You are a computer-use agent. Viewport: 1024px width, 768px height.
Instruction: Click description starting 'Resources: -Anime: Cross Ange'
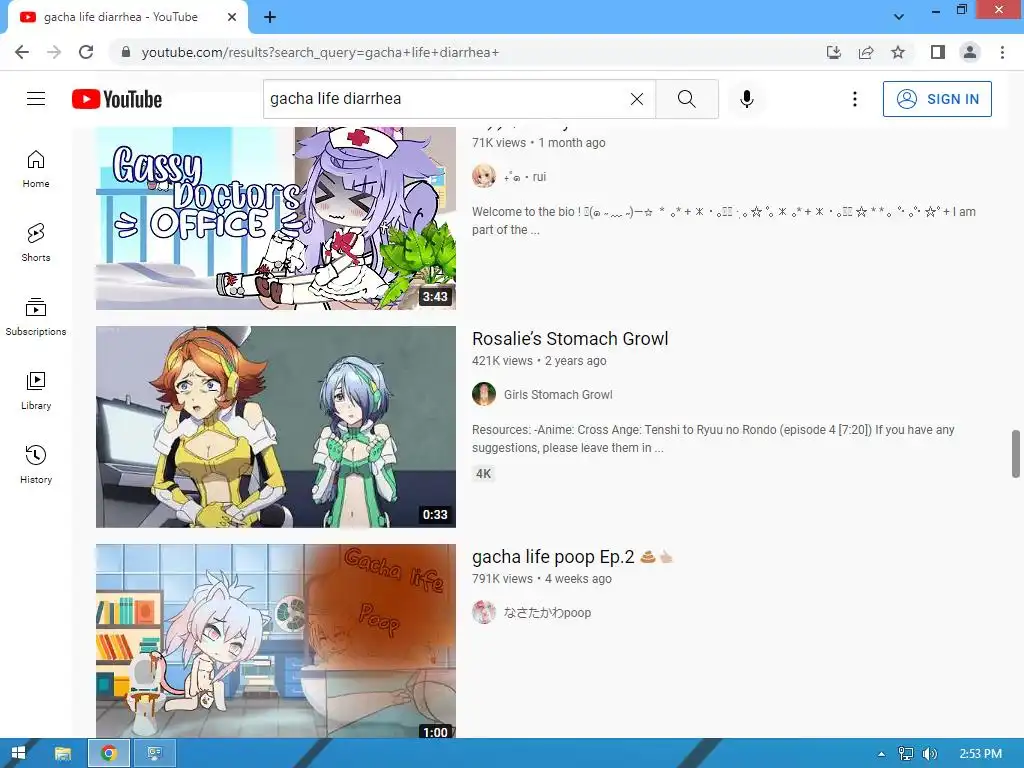pos(713,439)
